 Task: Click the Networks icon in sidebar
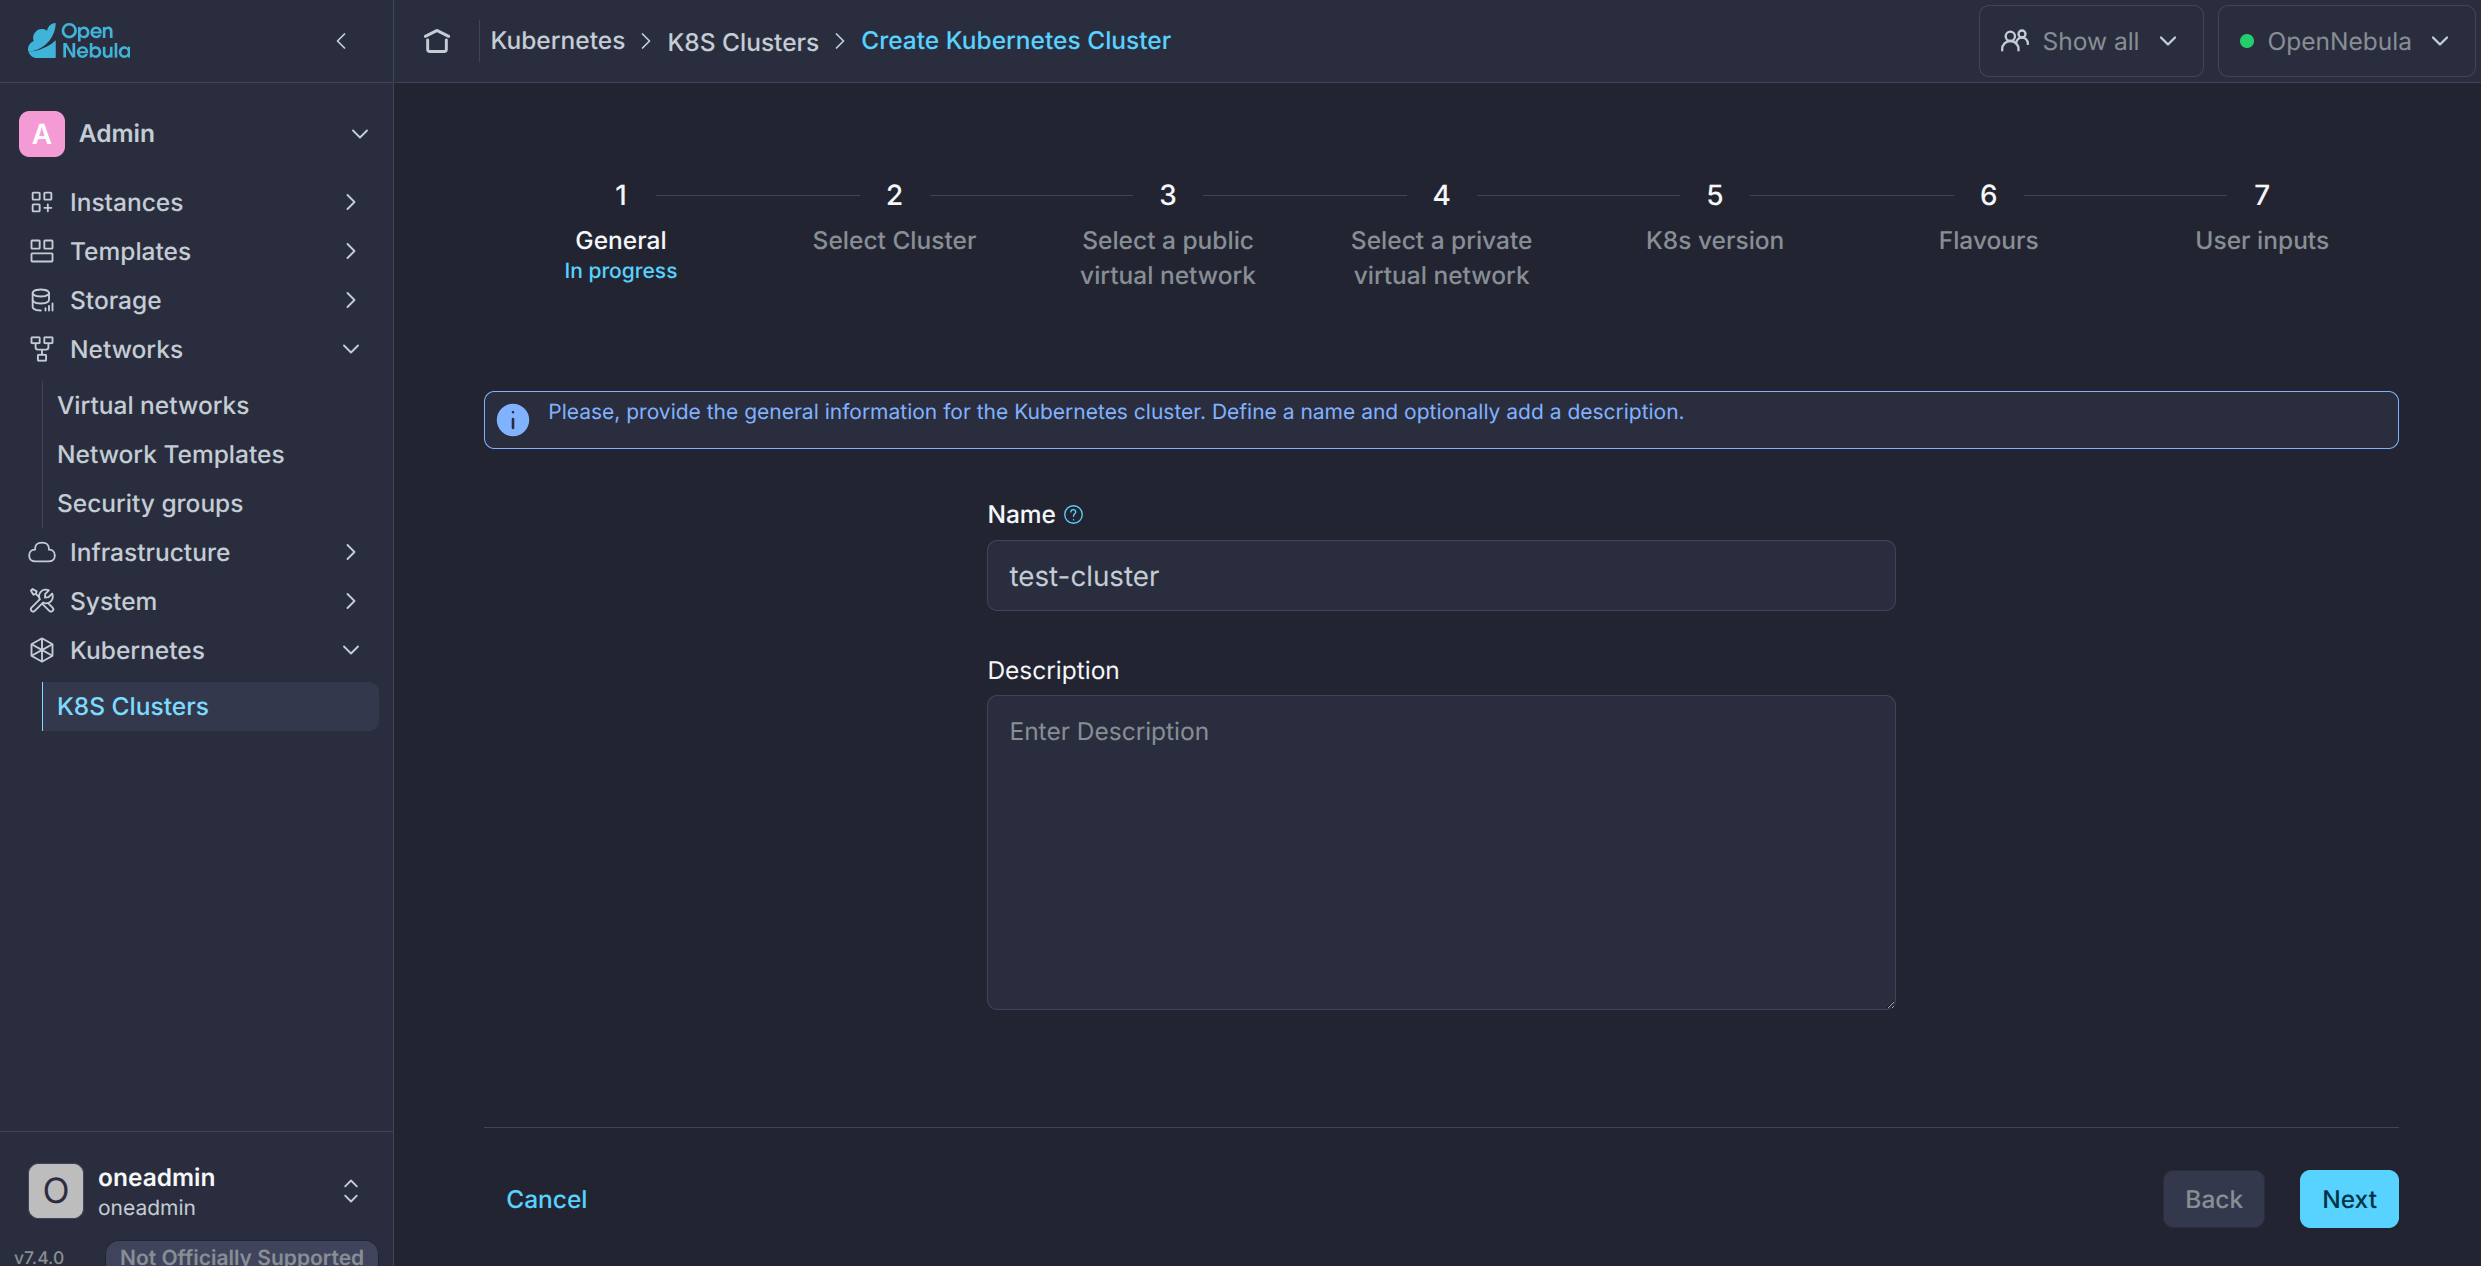42,349
